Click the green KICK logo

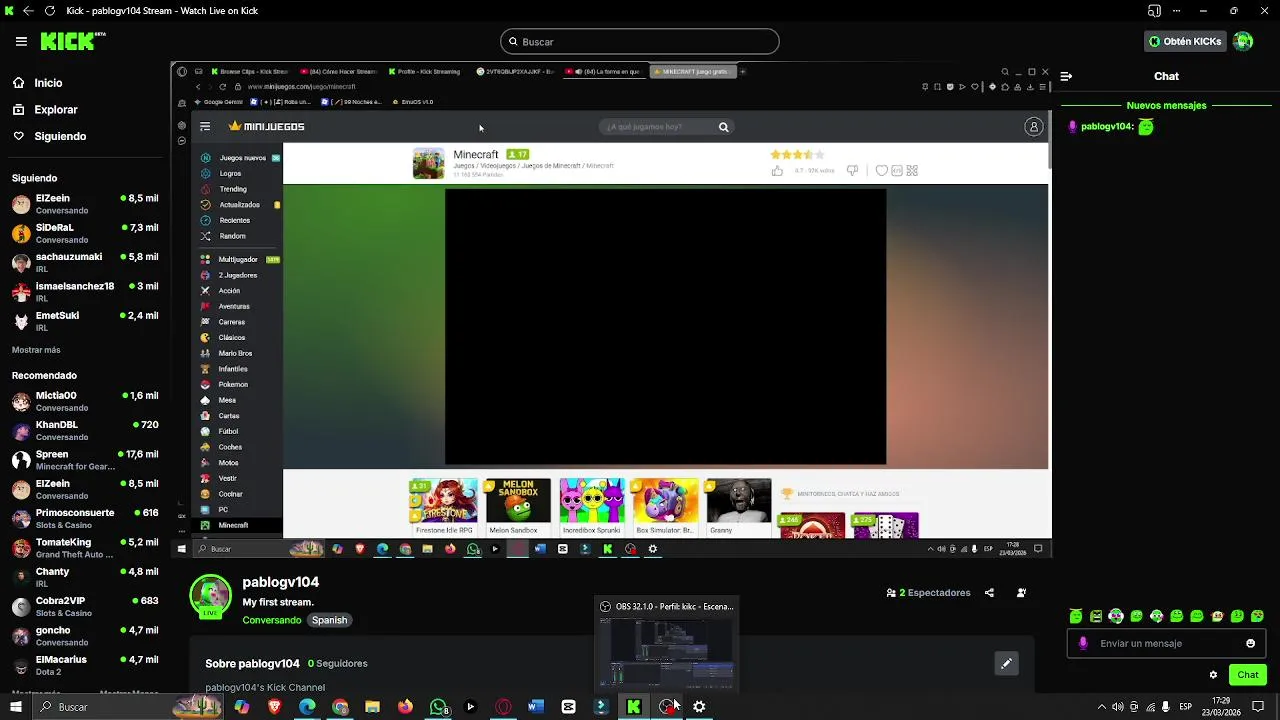coord(72,41)
